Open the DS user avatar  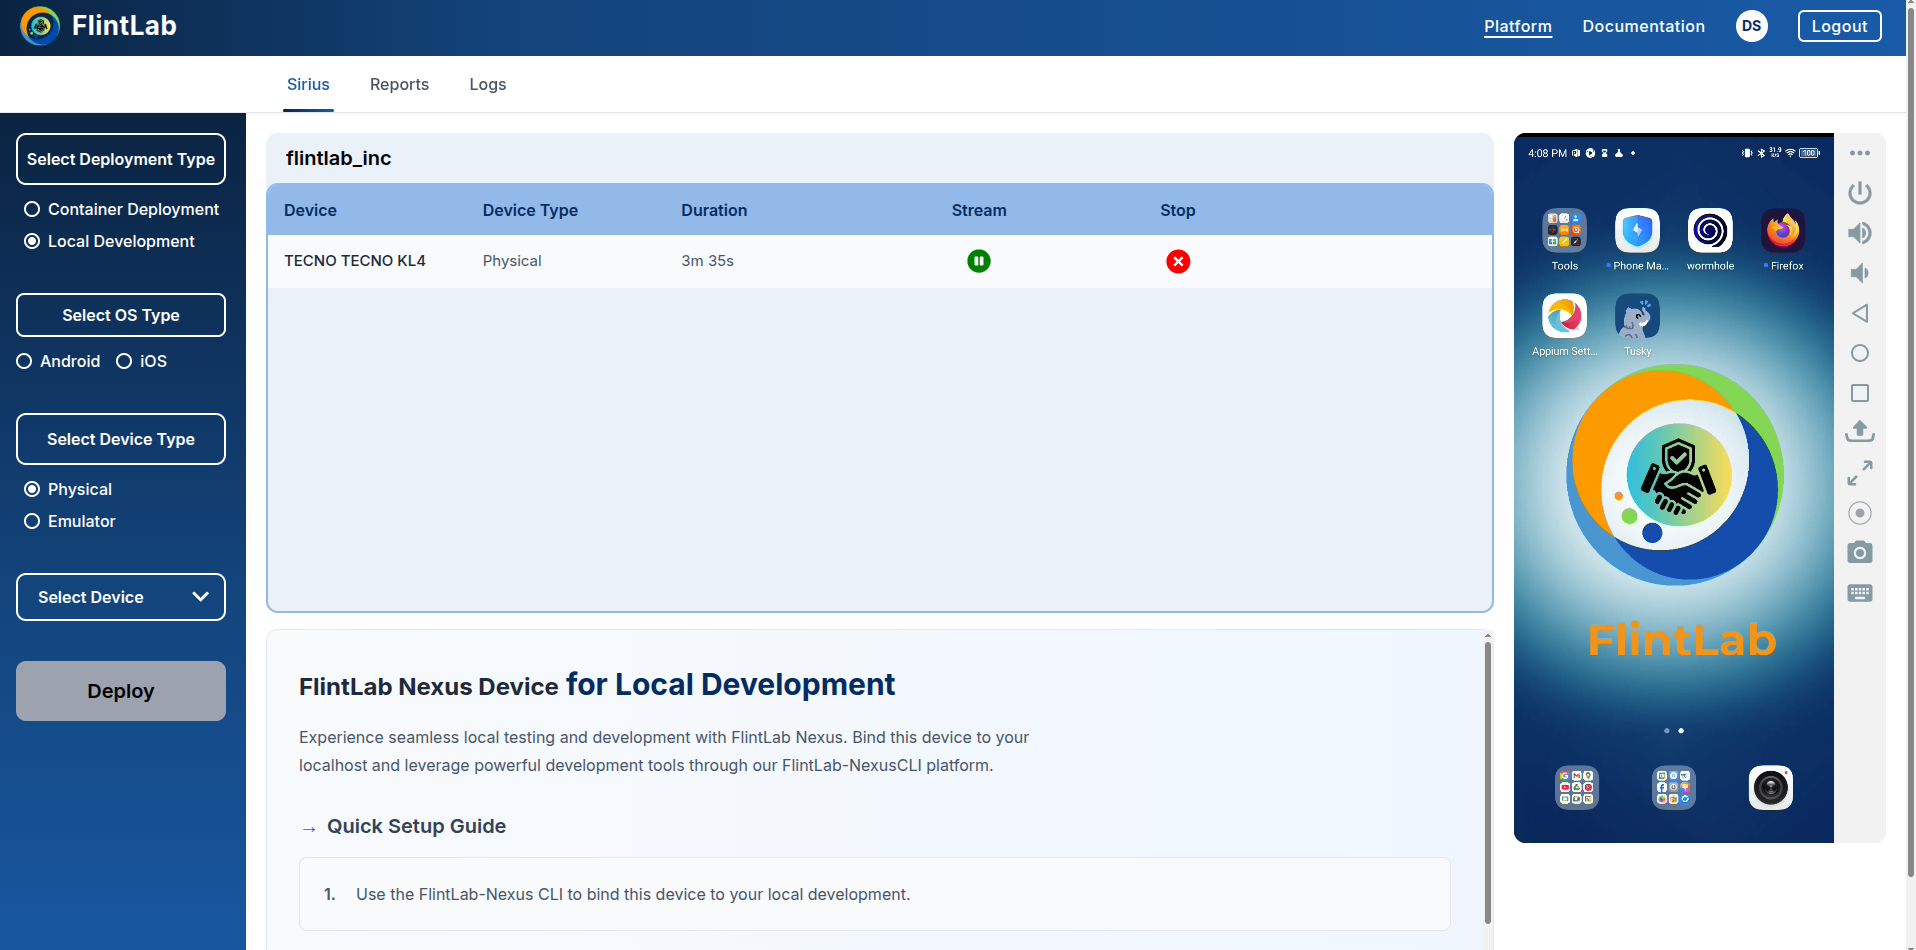point(1751,26)
